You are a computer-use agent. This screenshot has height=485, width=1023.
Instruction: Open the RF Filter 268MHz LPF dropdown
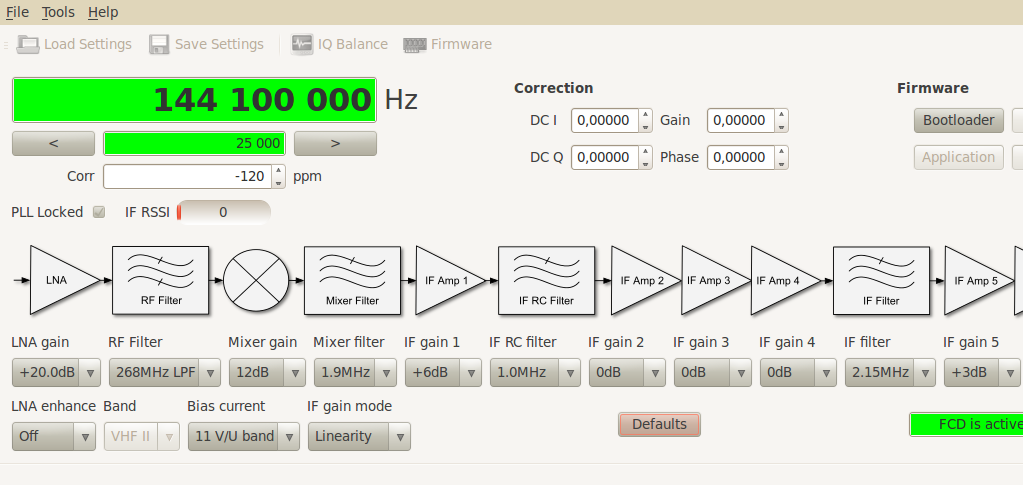(164, 373)
